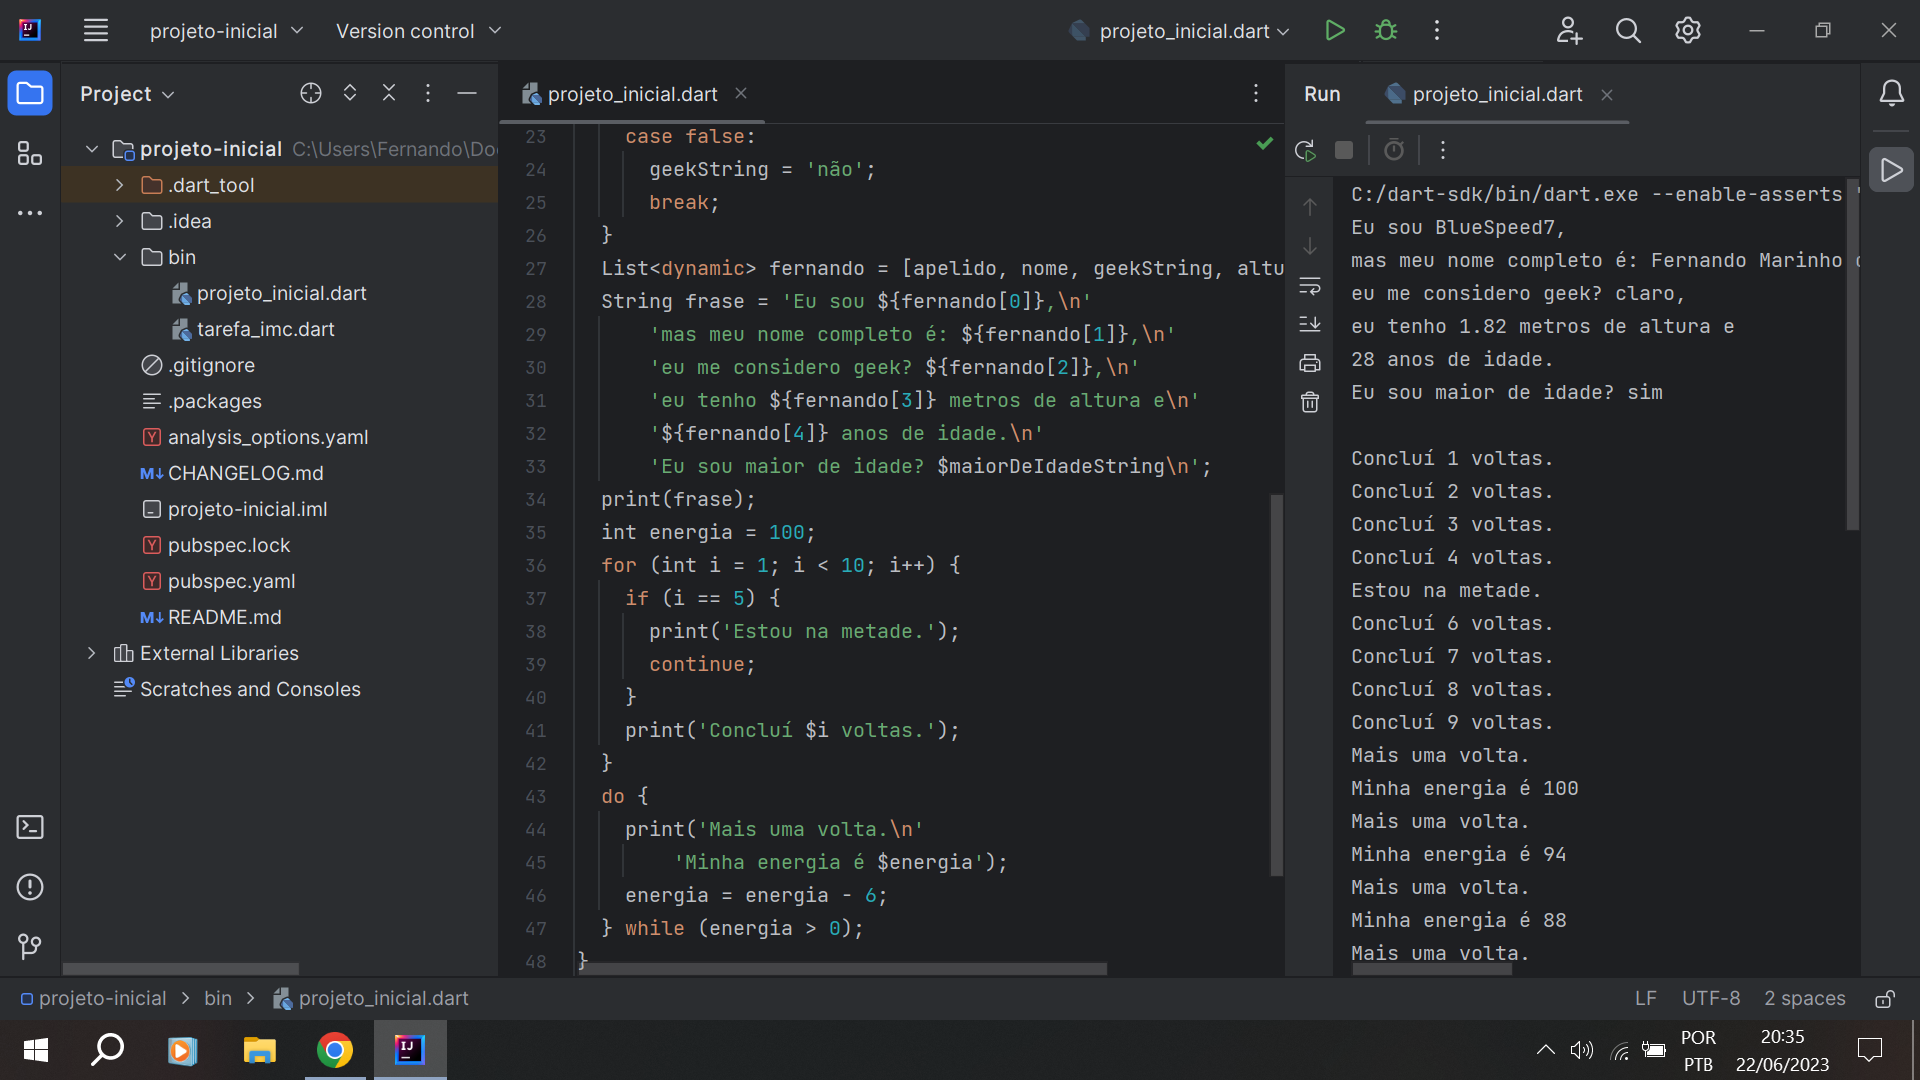
Task: Expand the .dart_tool folder
Action: tap(120, 185)
